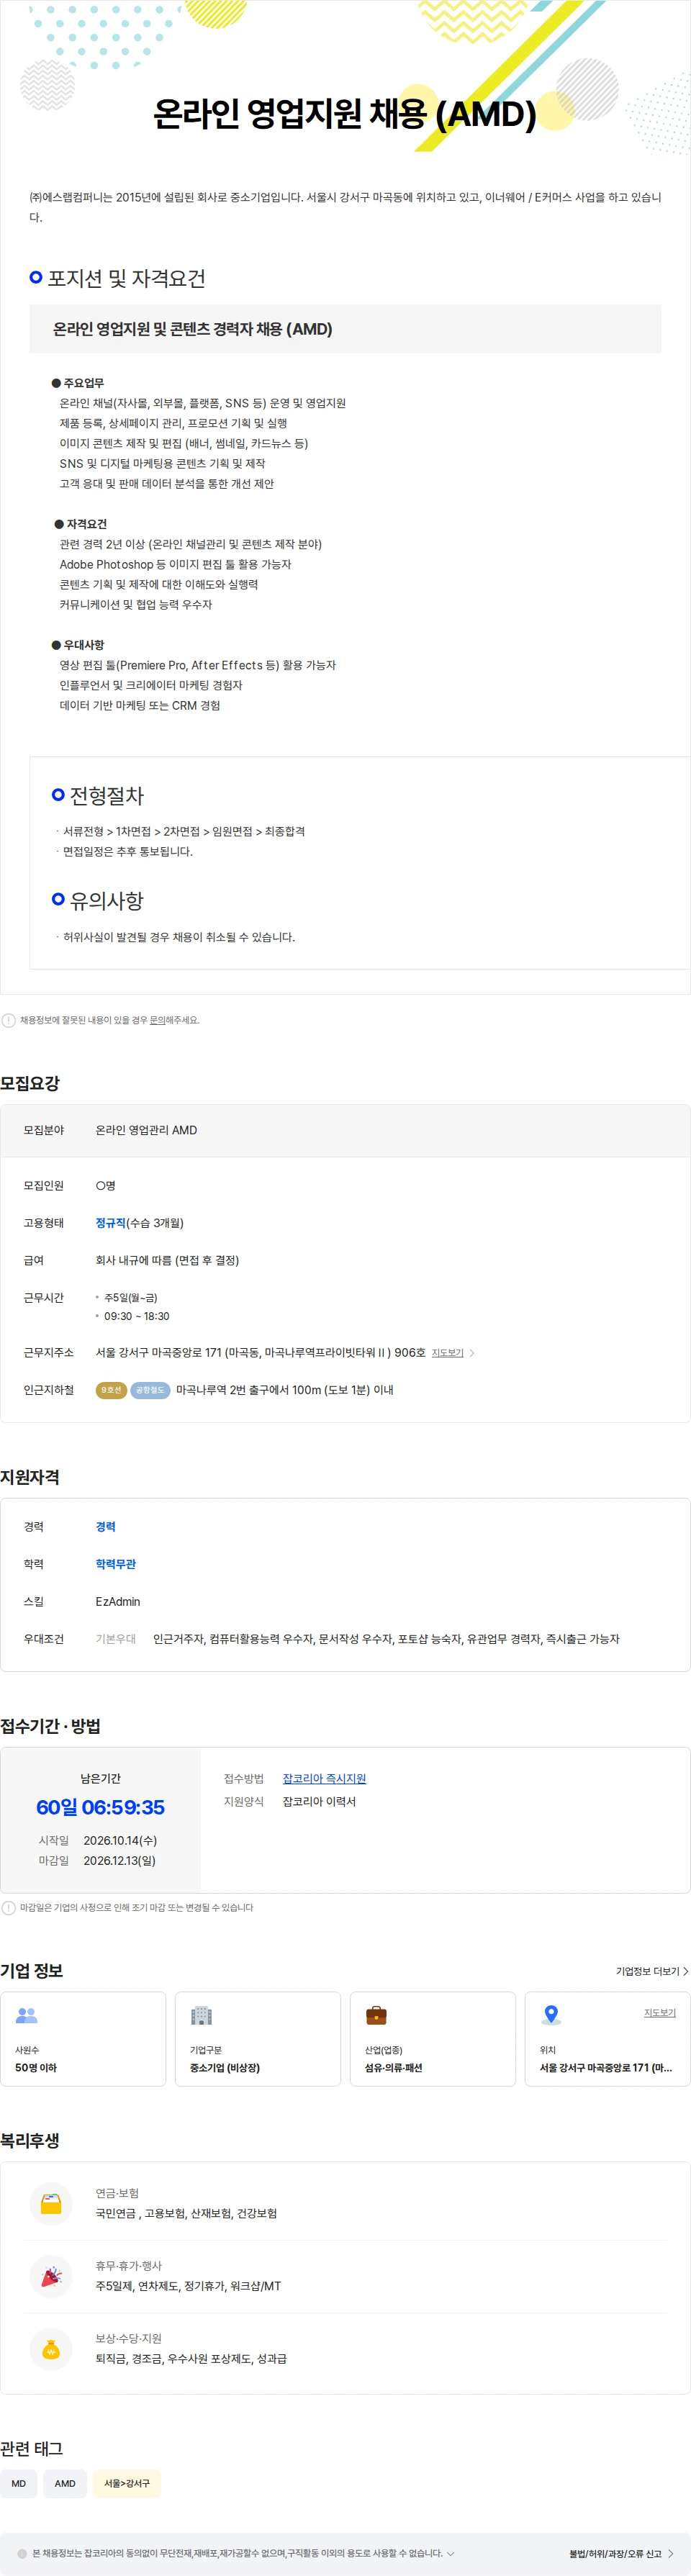Click the info icon beside the deadline notice
691x2576 pixels.
coord(9,1908)
